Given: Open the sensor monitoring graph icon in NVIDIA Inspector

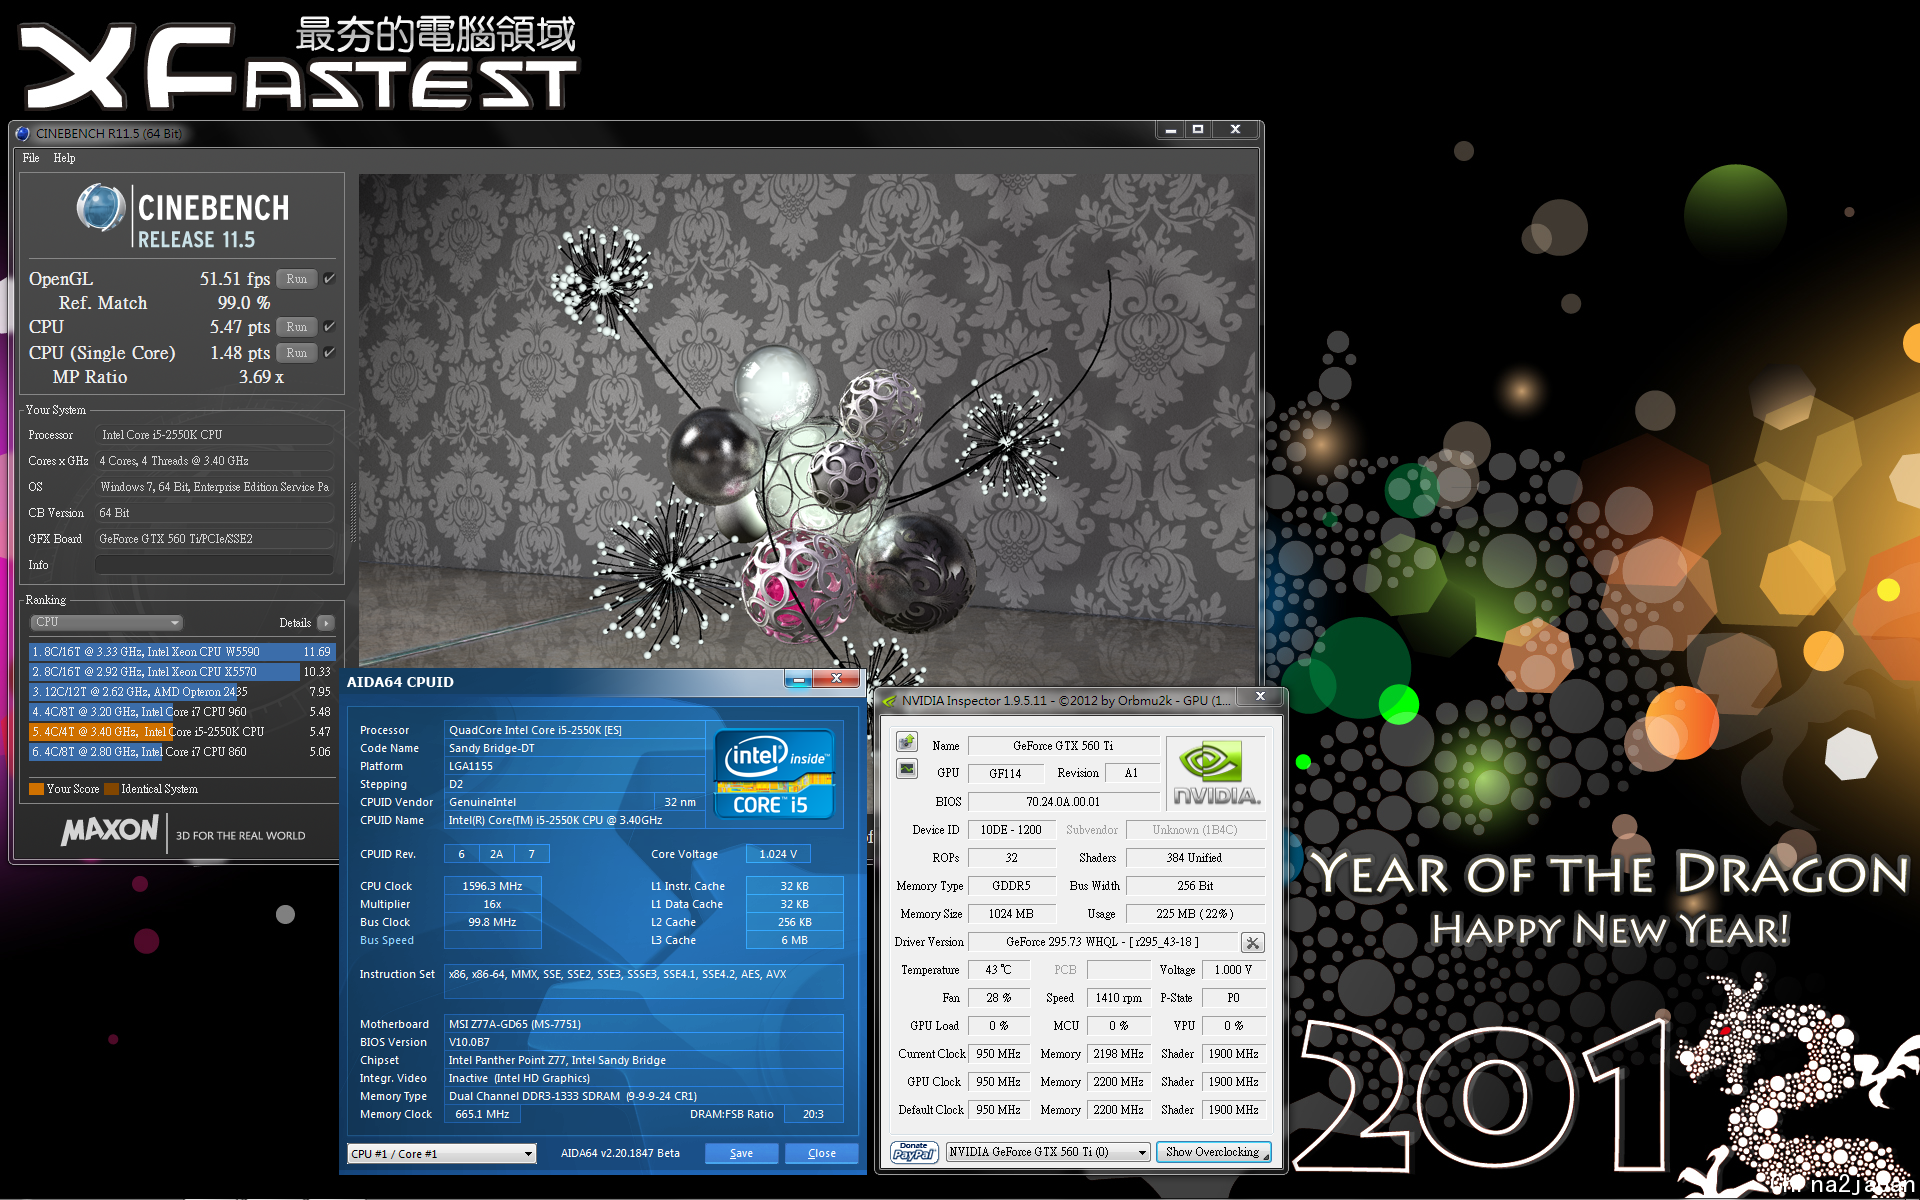Looking at the screenshot, I should pyautogui.click(x=907, y=769).
